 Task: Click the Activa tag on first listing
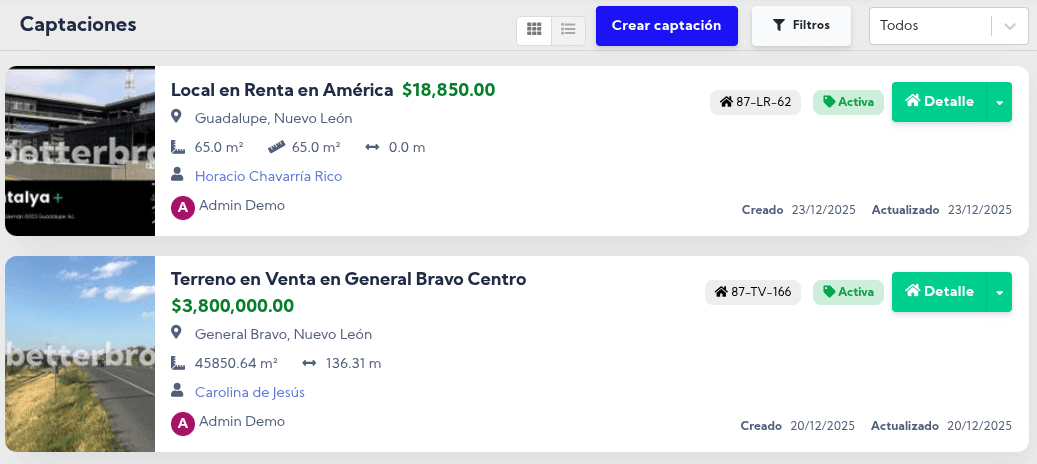point(848,102)
